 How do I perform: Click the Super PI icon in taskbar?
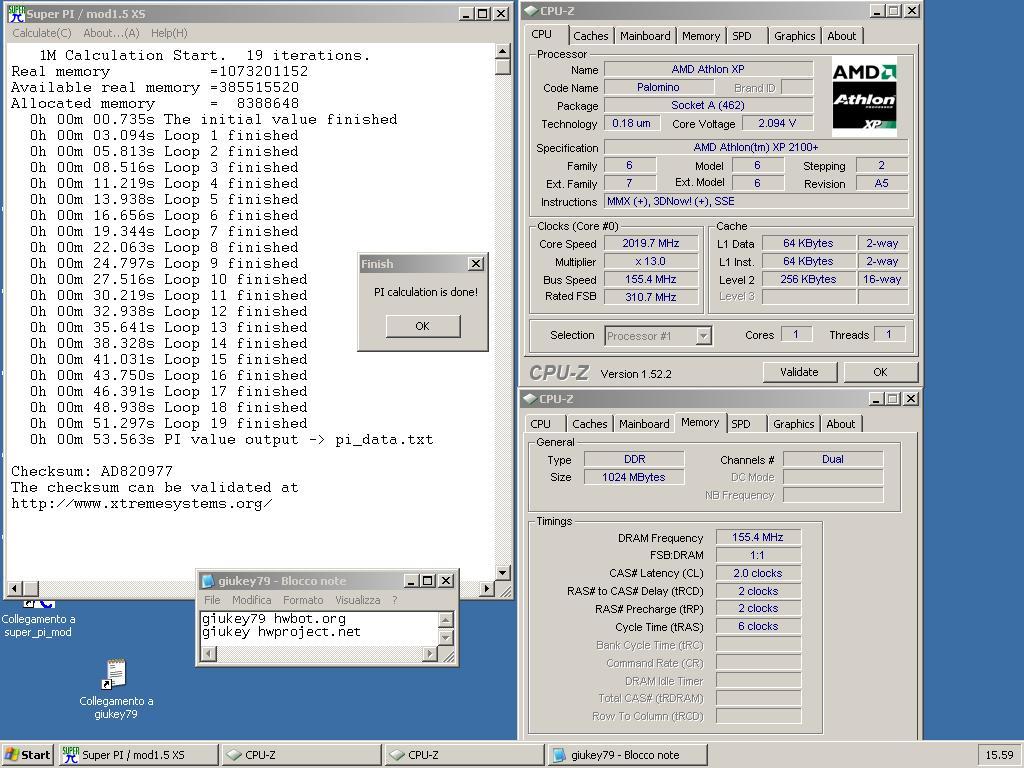tap(70, 755)
